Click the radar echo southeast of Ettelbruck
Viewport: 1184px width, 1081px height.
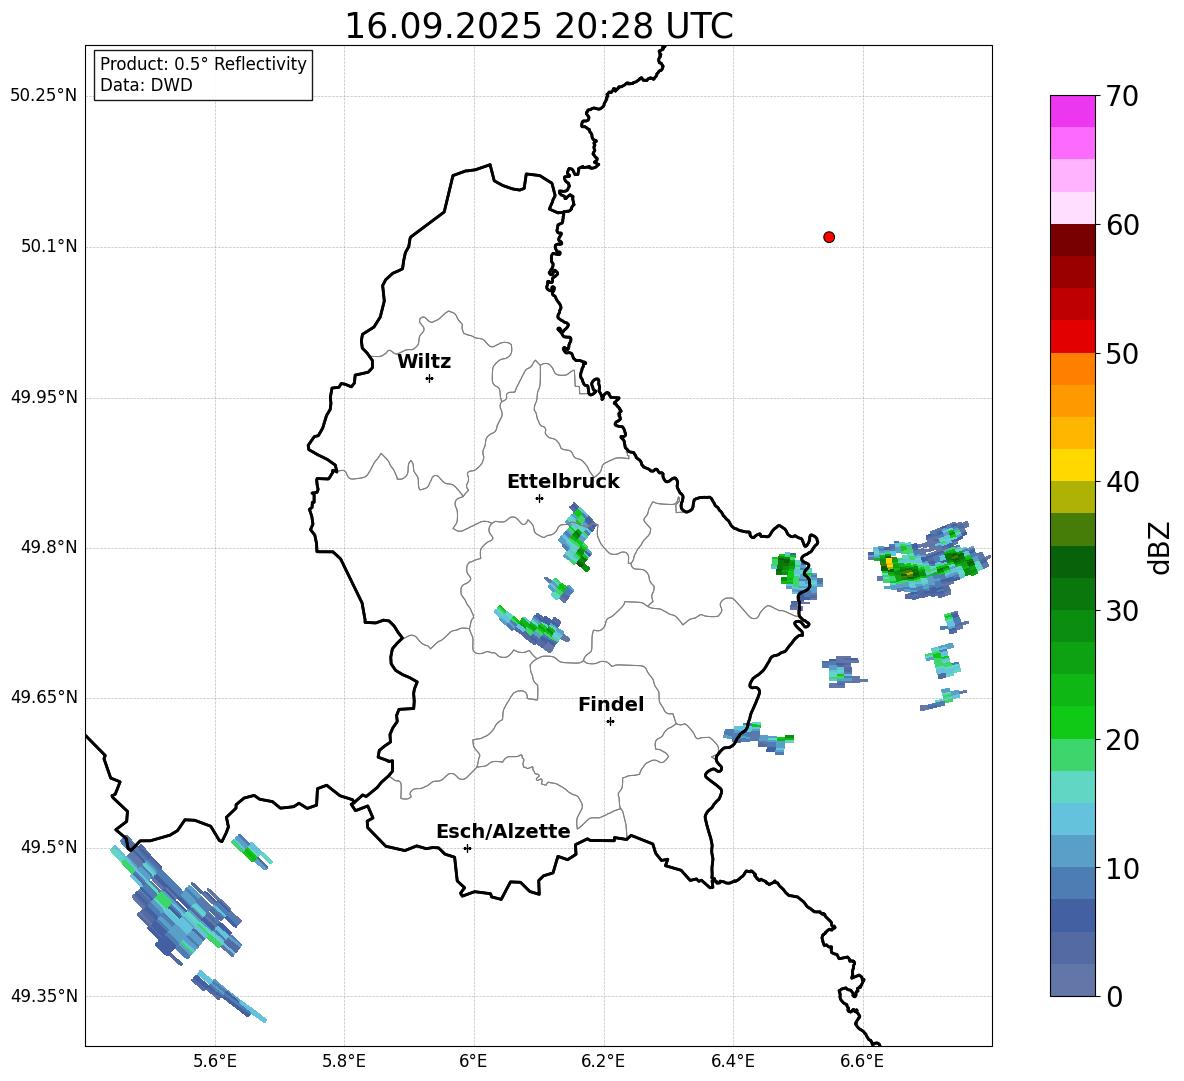click(x=578, y=537)
